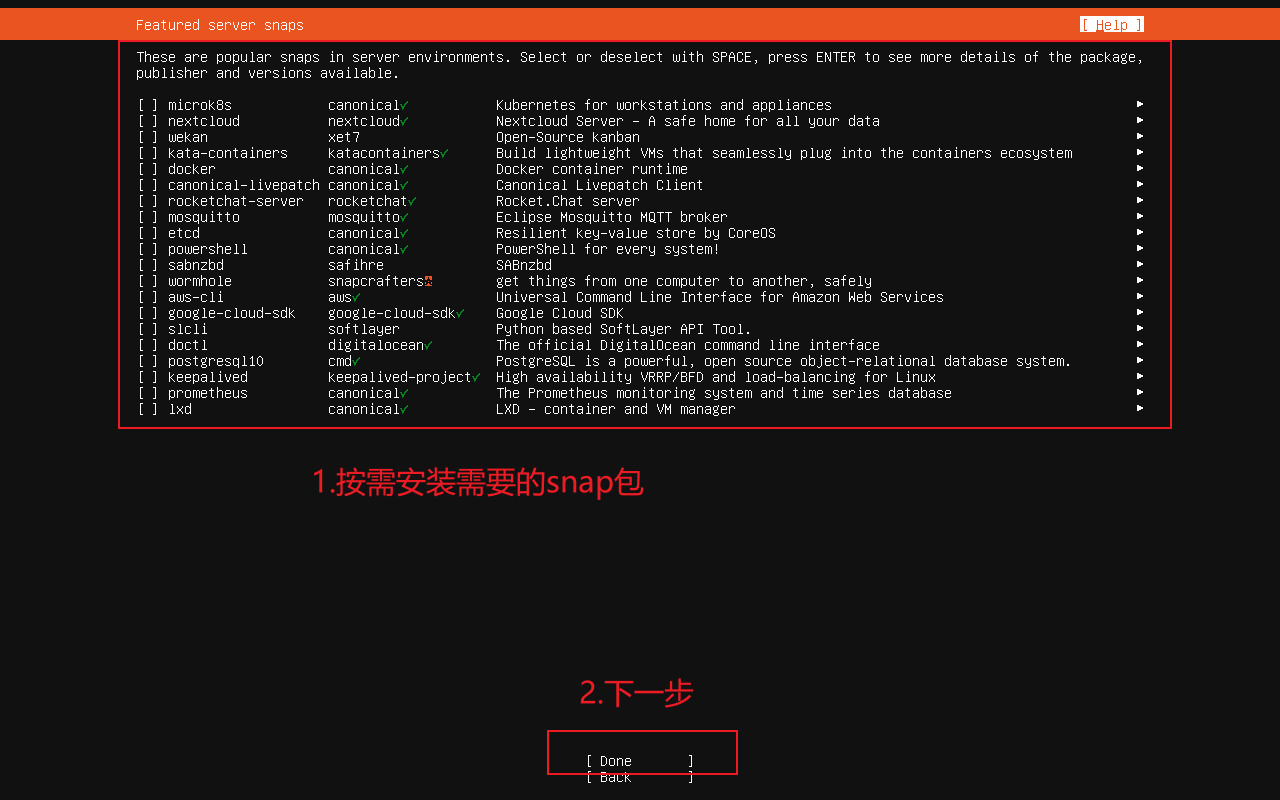This screenshot has height=800, width=1280.
Task: Click the 'Google Cloud SDK' description
Action: click(x=560, y=313)
